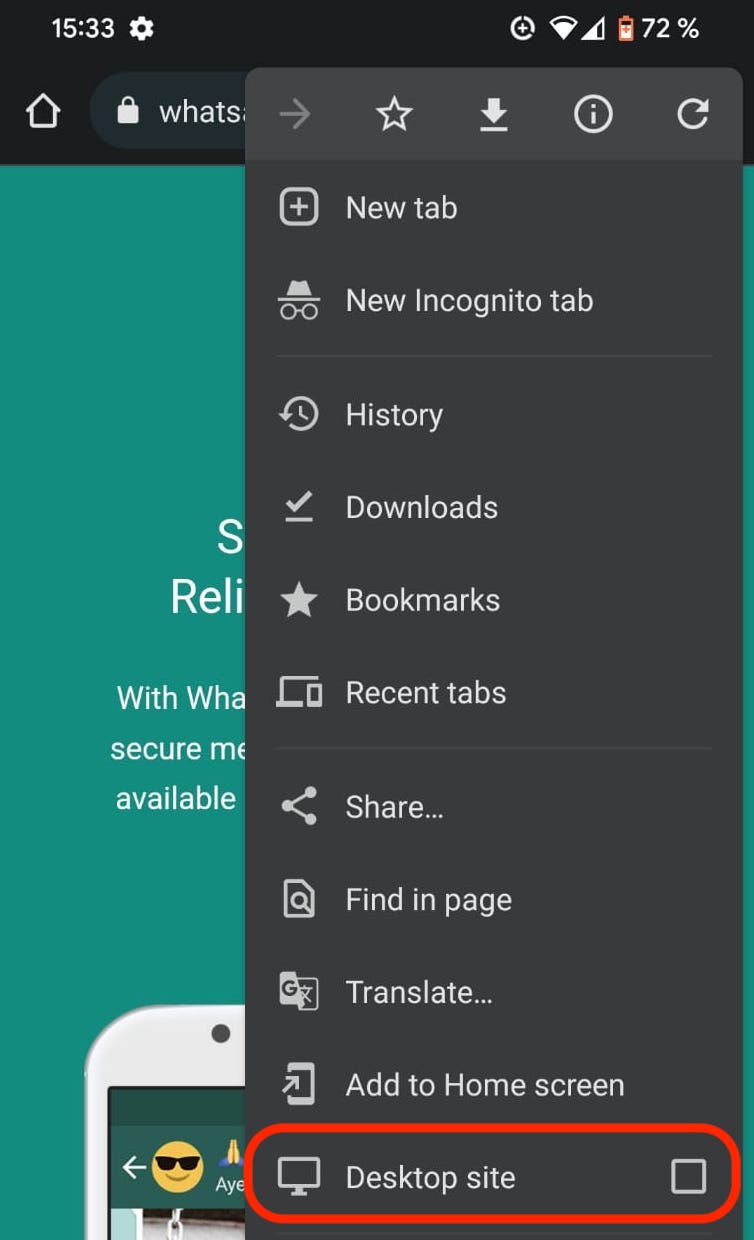This screenshot has width=754, height=1240.
Task: Click the WhatsApp address bar field
Action: [x=195, y=112]
